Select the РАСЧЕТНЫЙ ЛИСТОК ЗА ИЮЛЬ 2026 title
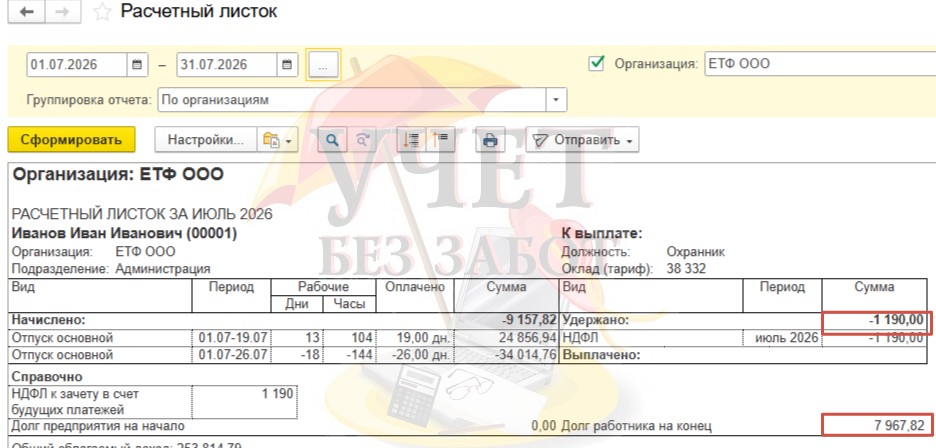This screenshot has height=448, width=936. [142, 214]
